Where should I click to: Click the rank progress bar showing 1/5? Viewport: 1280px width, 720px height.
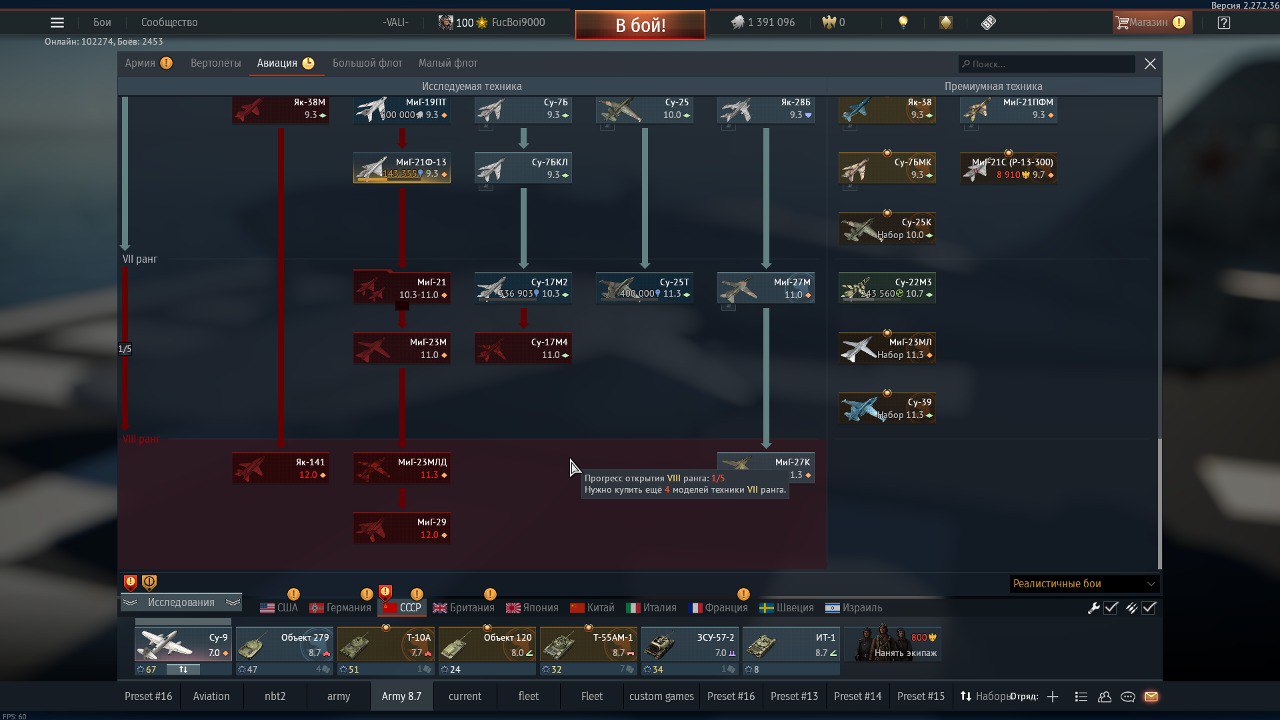[125, 349]
